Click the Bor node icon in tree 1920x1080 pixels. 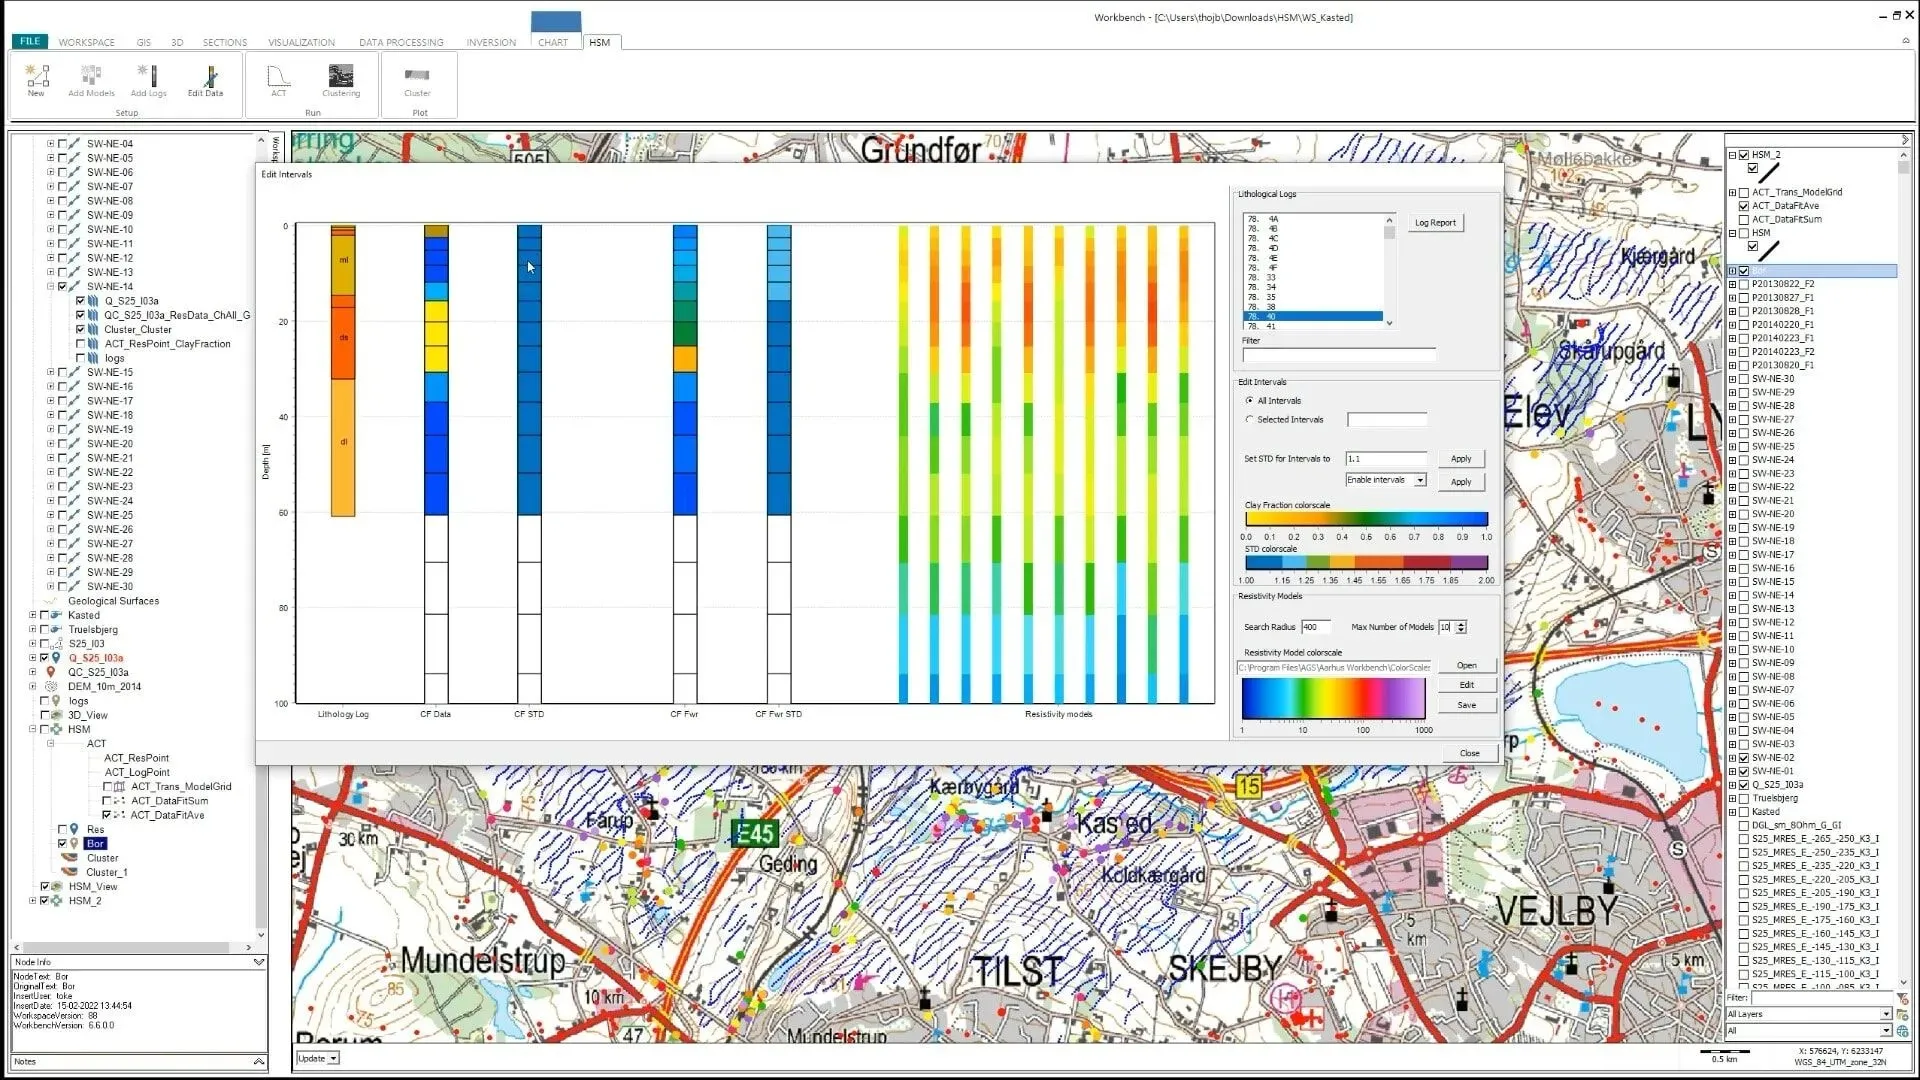pyautogui.click(x=74, y=844)
